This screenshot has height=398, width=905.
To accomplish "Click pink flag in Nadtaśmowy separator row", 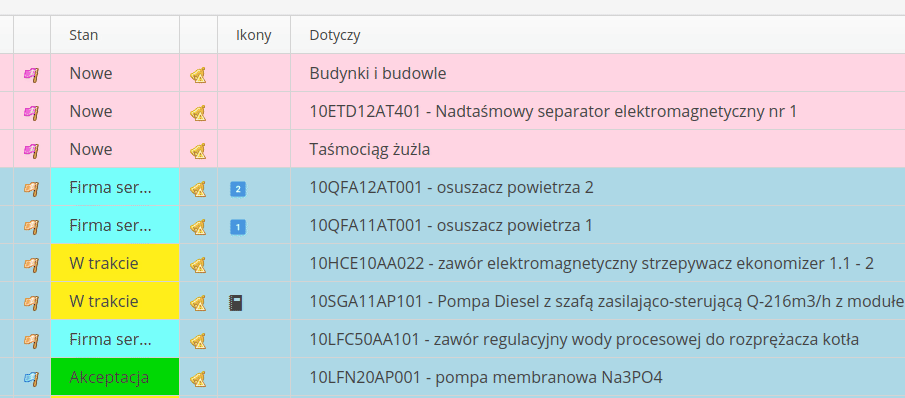I will (x=31, y=112).
